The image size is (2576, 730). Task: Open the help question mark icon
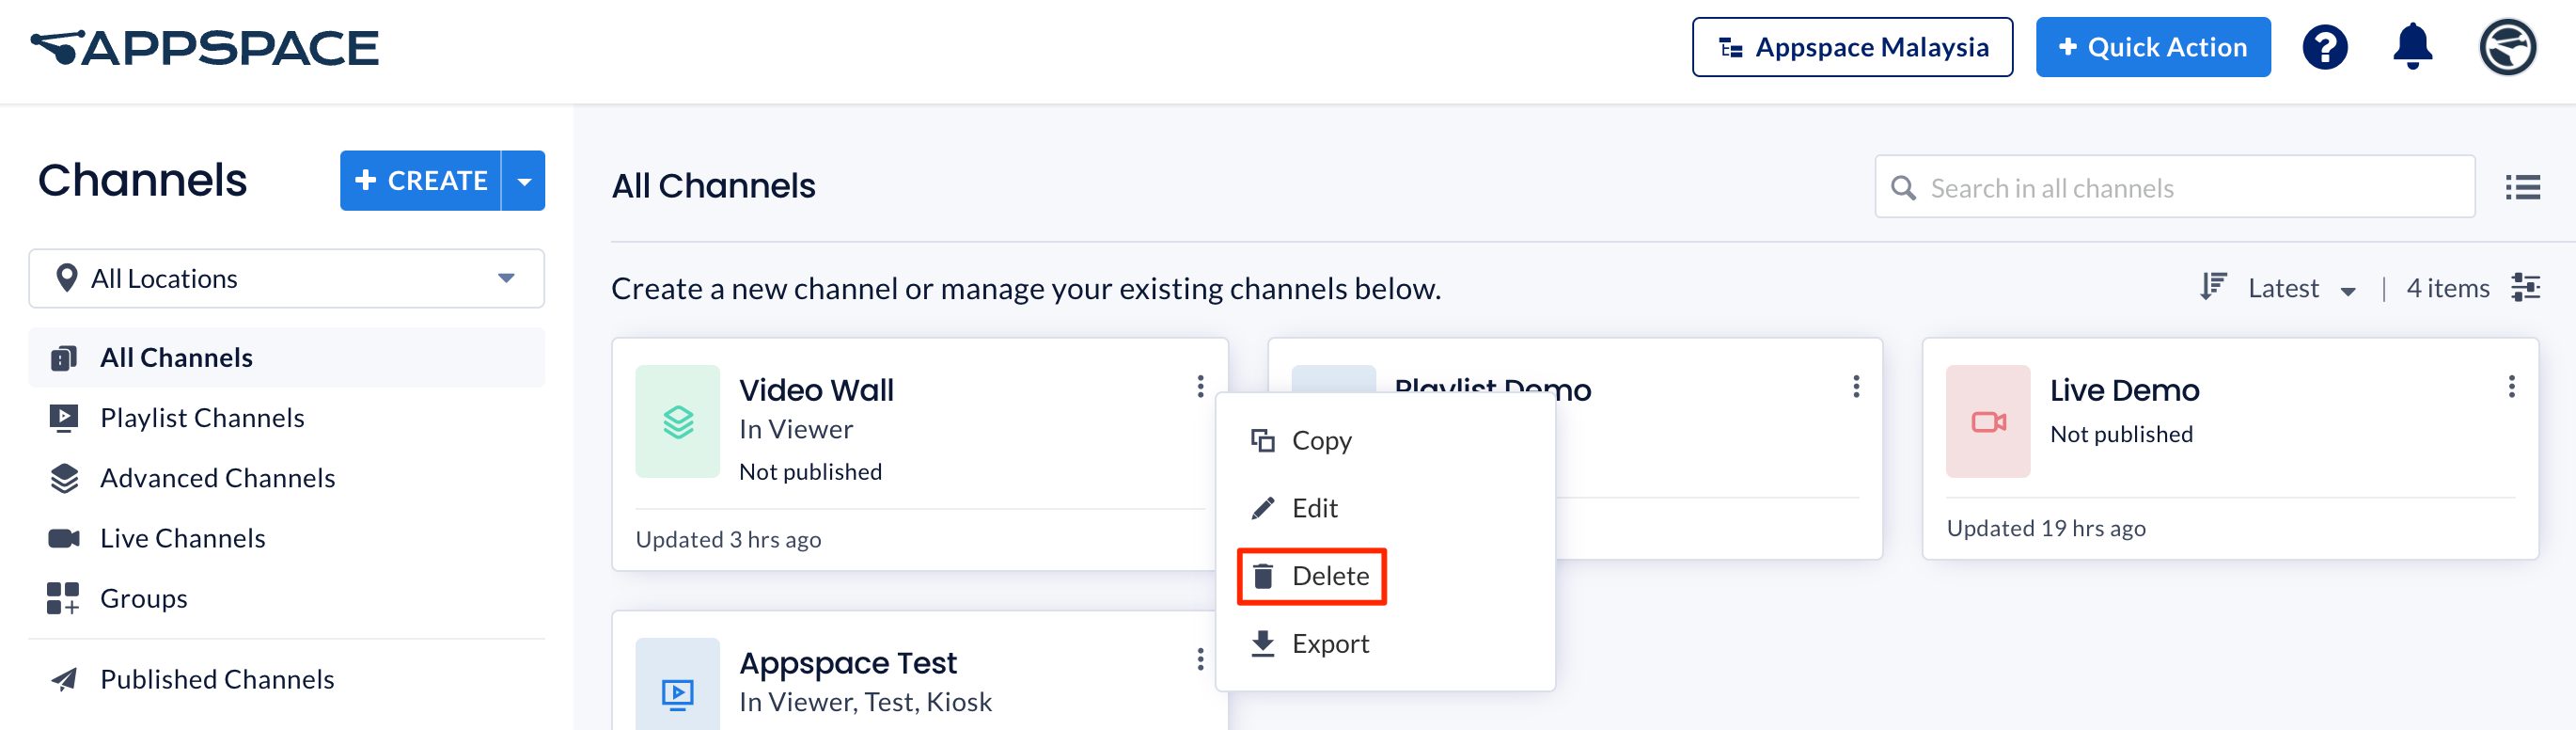click(2325, 47)
